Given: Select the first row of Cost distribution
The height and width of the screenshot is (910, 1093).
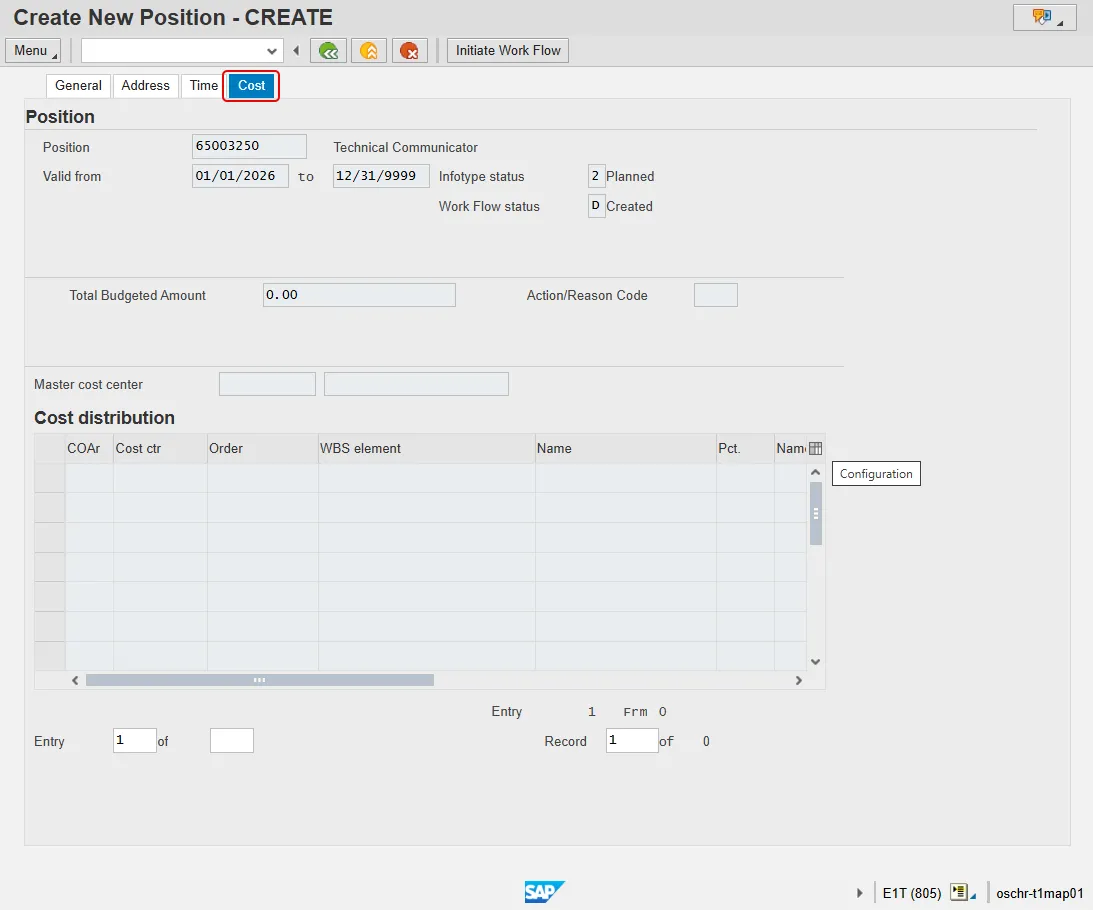Looking at the screenshot, I should 49,478.
